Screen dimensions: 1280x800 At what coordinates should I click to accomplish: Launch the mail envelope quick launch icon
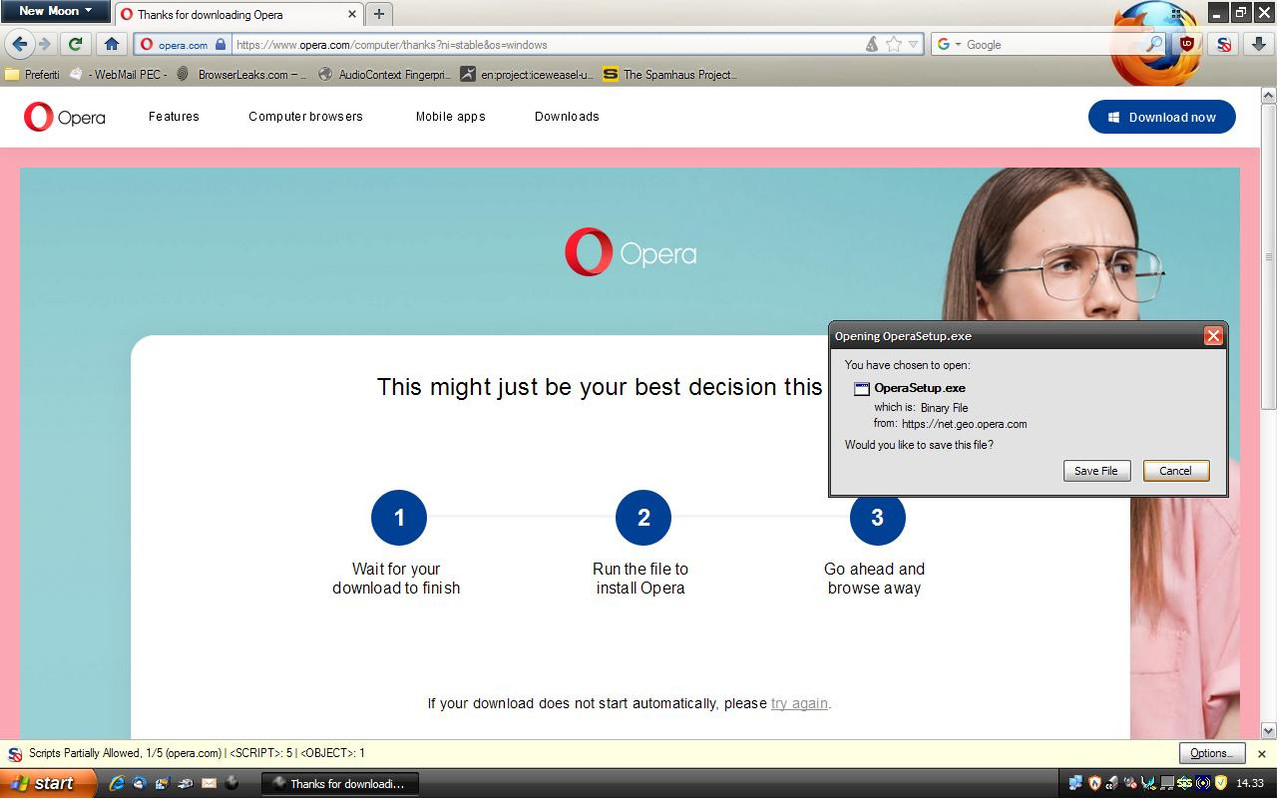pyautogui.click(x=209, y=784)
